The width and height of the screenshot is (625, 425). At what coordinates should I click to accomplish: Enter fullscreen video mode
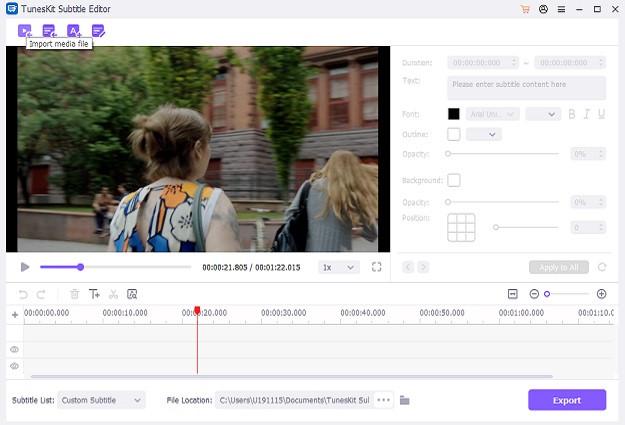click(376, 267)
